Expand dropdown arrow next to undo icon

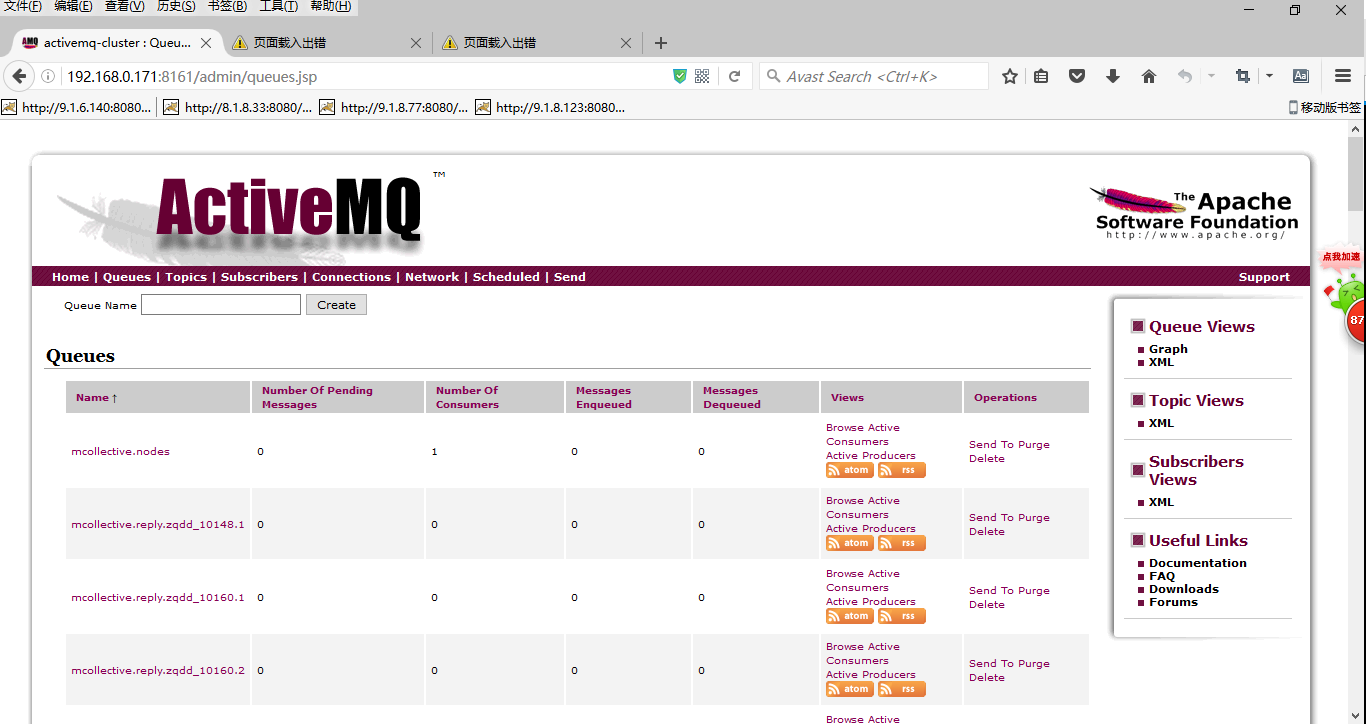1211,76
